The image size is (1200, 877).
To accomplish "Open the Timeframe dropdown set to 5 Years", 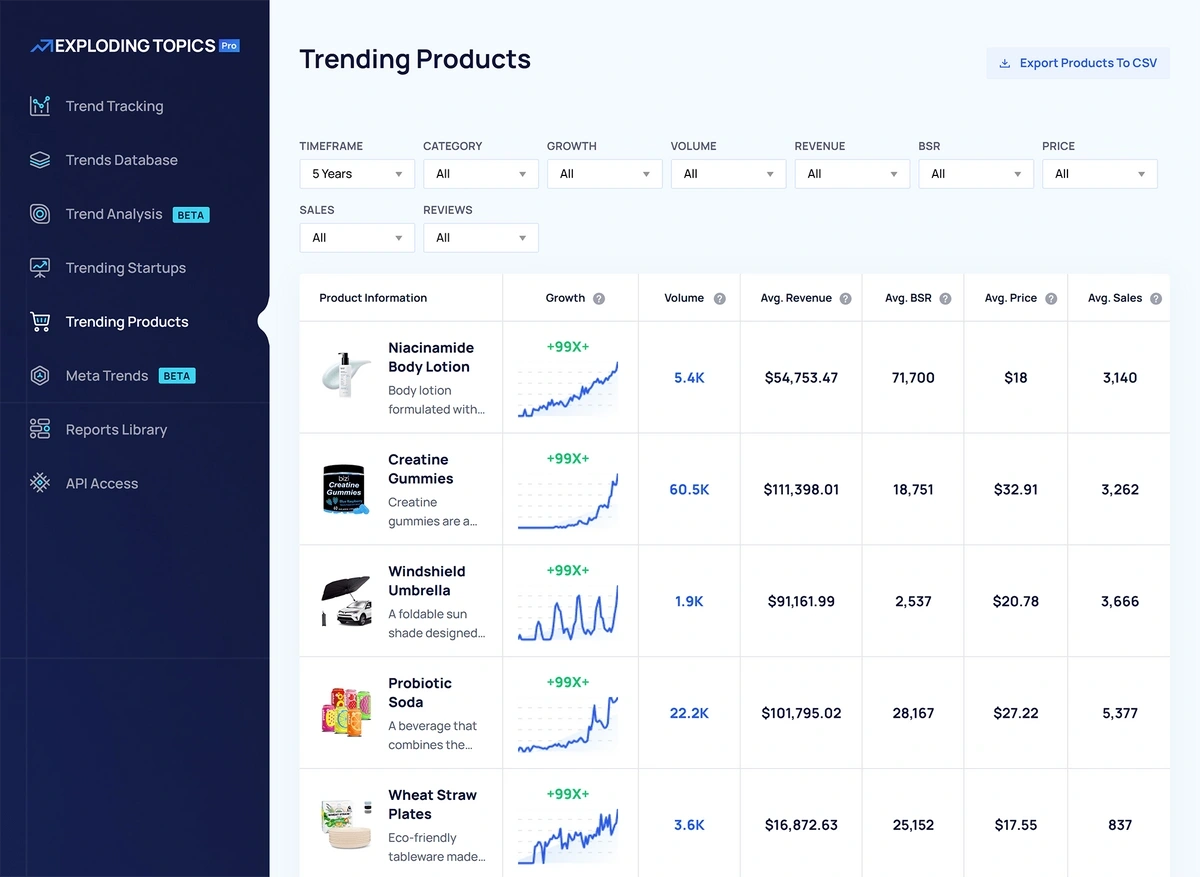I will pyautogui.click(x=357, y=174).
